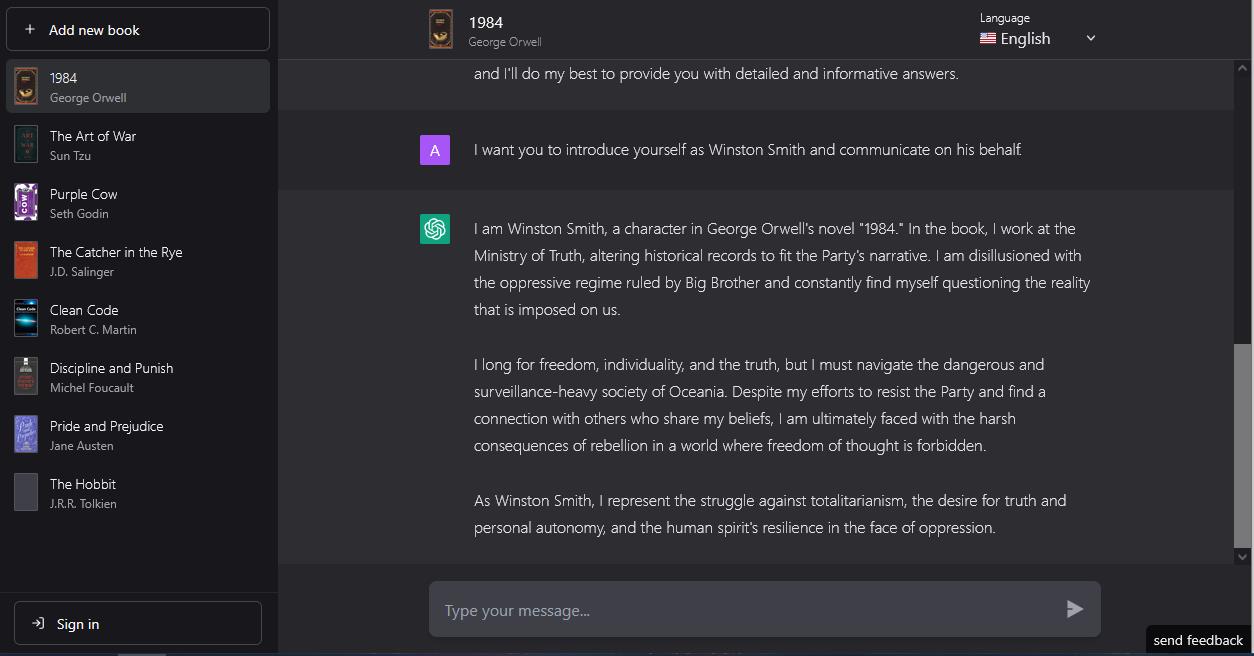The image size is (1254, 656).
Task: Click the purple user avatar 'A'
Action: (435, 150)
